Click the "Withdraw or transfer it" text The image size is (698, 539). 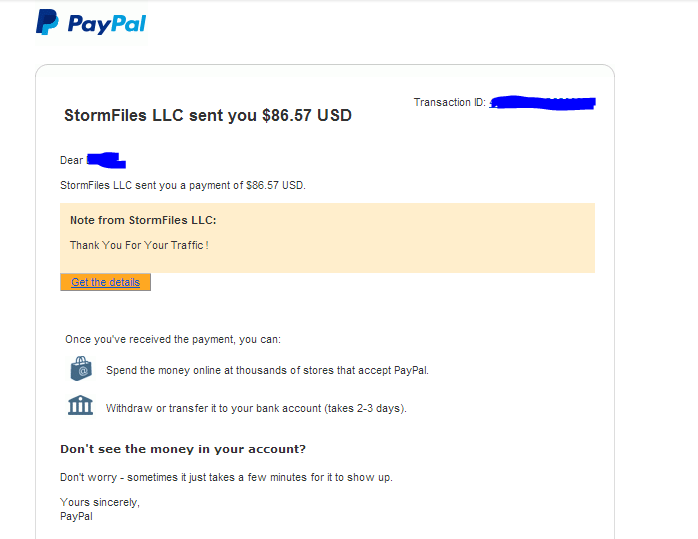[x=256, y=408]
